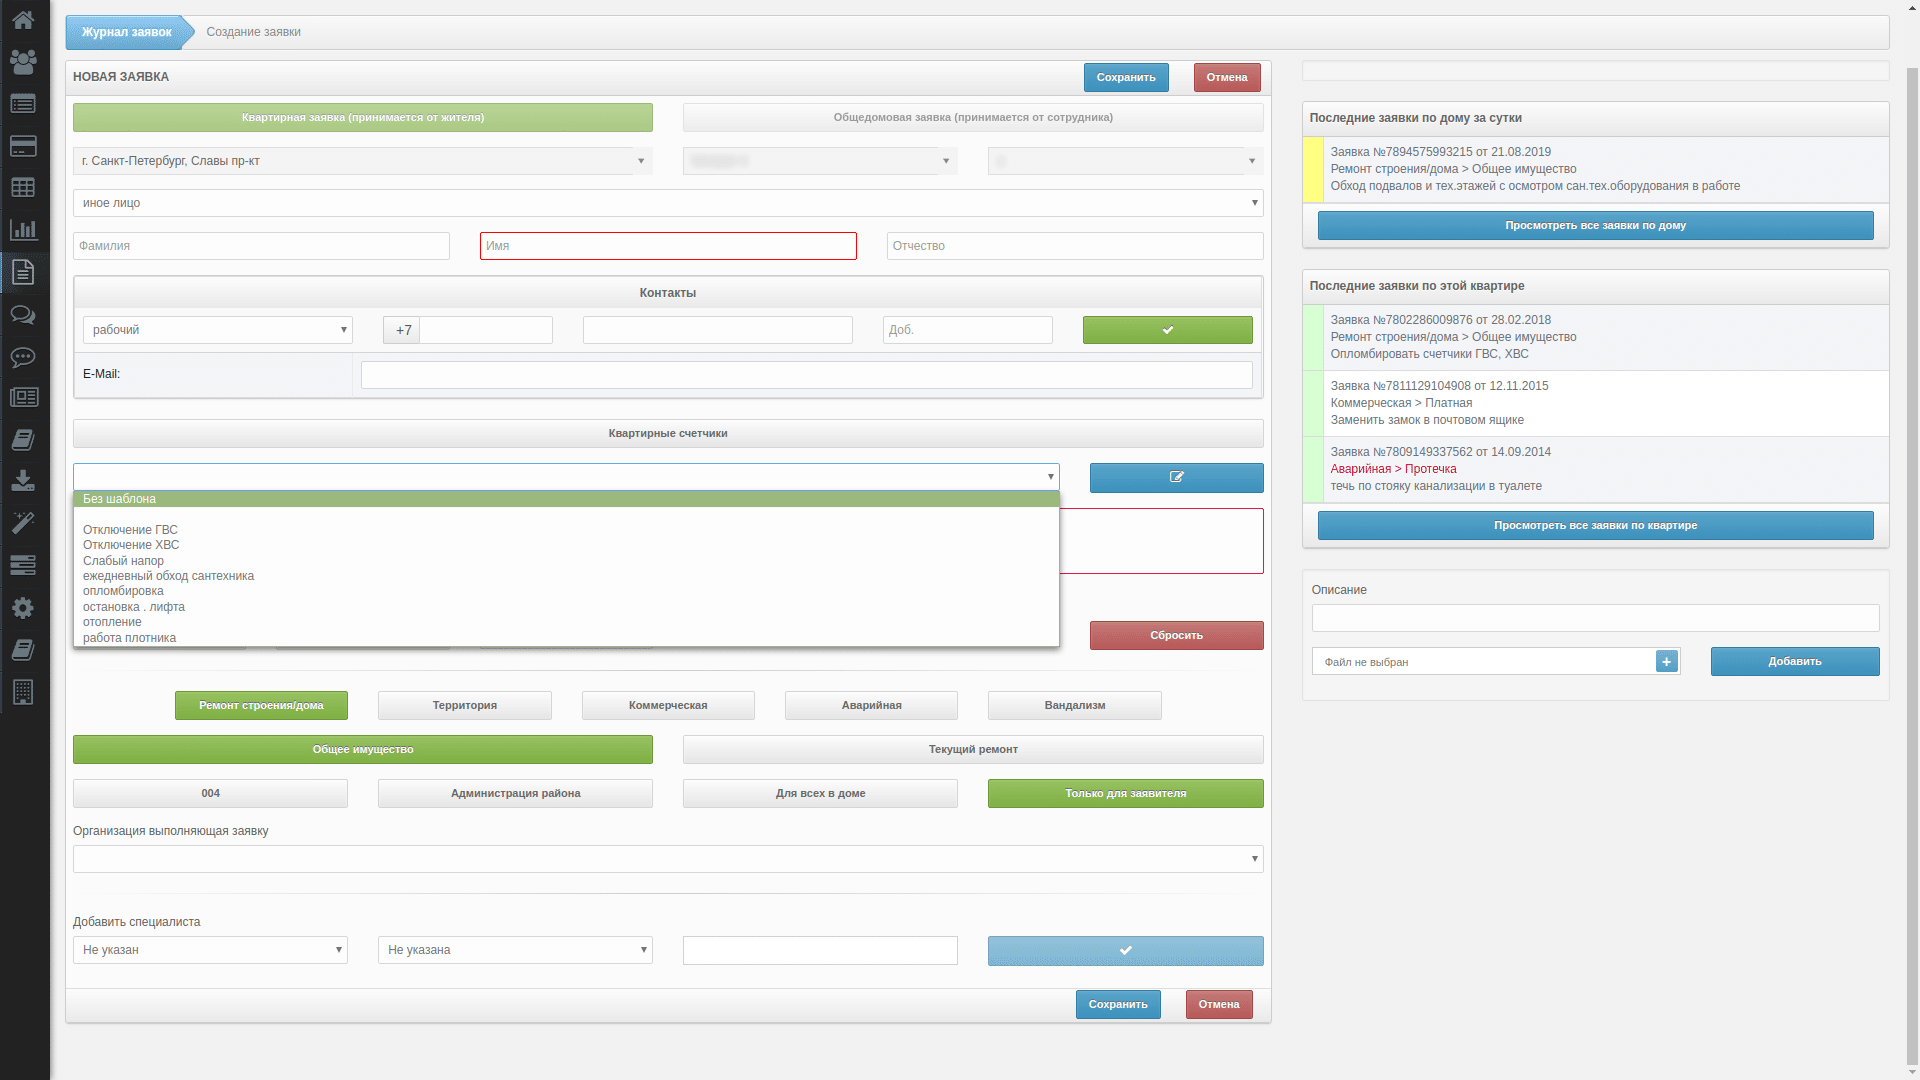The image size is (1920, 1080).
Task: Expand the 'иное лицо' applicant dropdown
Action: pyautogui.click(x=667, y=203)
